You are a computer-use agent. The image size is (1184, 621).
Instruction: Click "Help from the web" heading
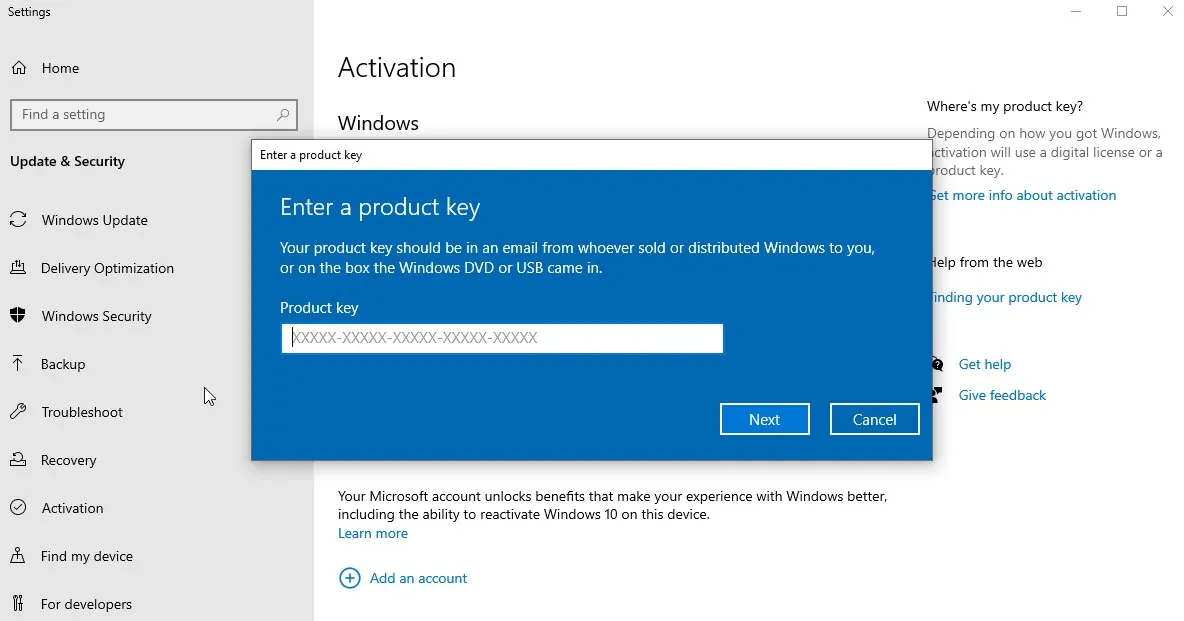tap(988, 262)
